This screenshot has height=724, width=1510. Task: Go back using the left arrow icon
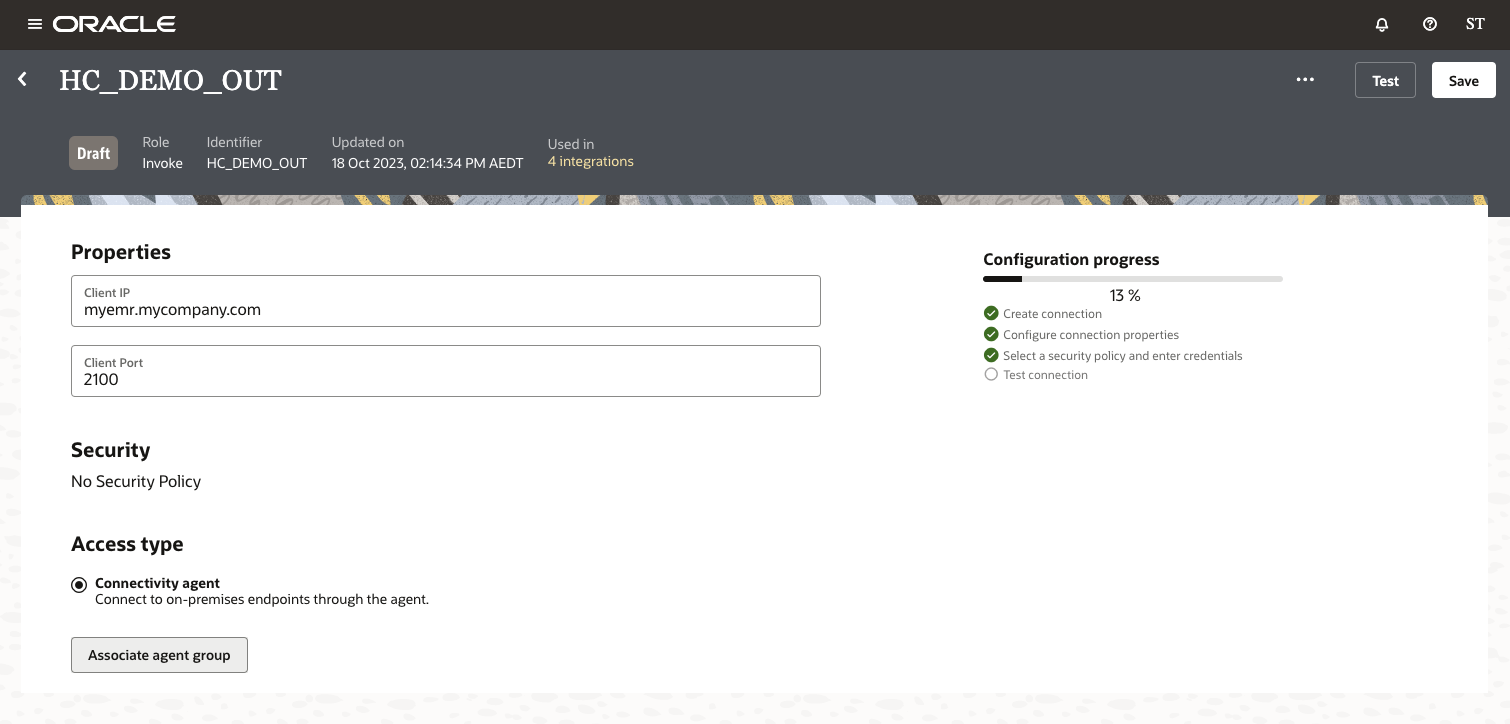(x=22, y=79)
